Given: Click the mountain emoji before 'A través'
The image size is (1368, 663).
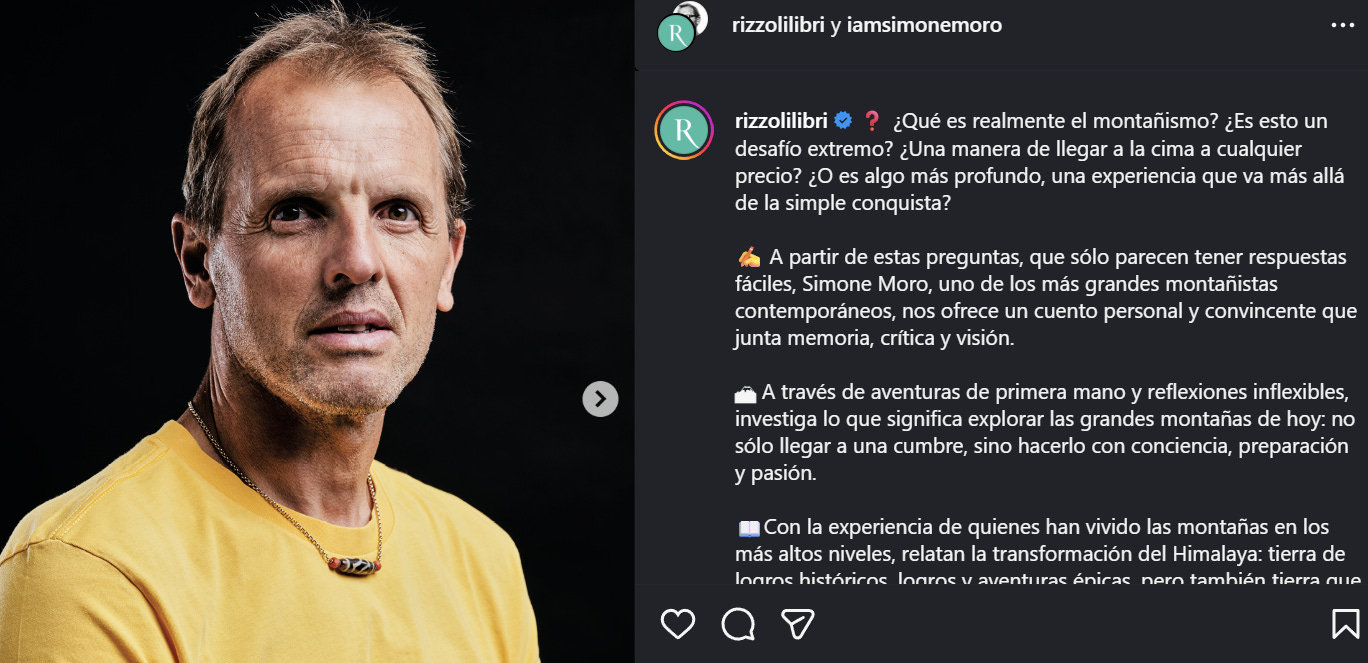Looking at the screenshot, I should [746, 392].
